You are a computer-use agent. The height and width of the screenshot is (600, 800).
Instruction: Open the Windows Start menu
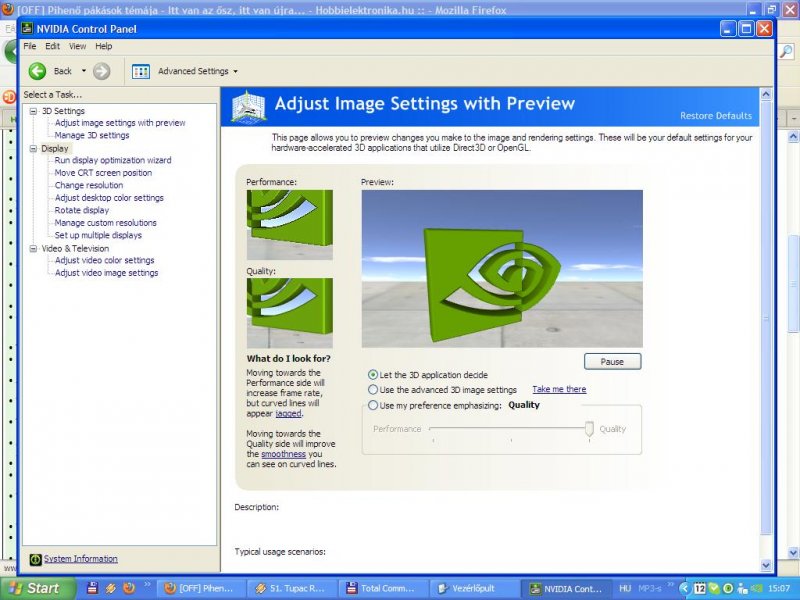(x=38, y=588)
